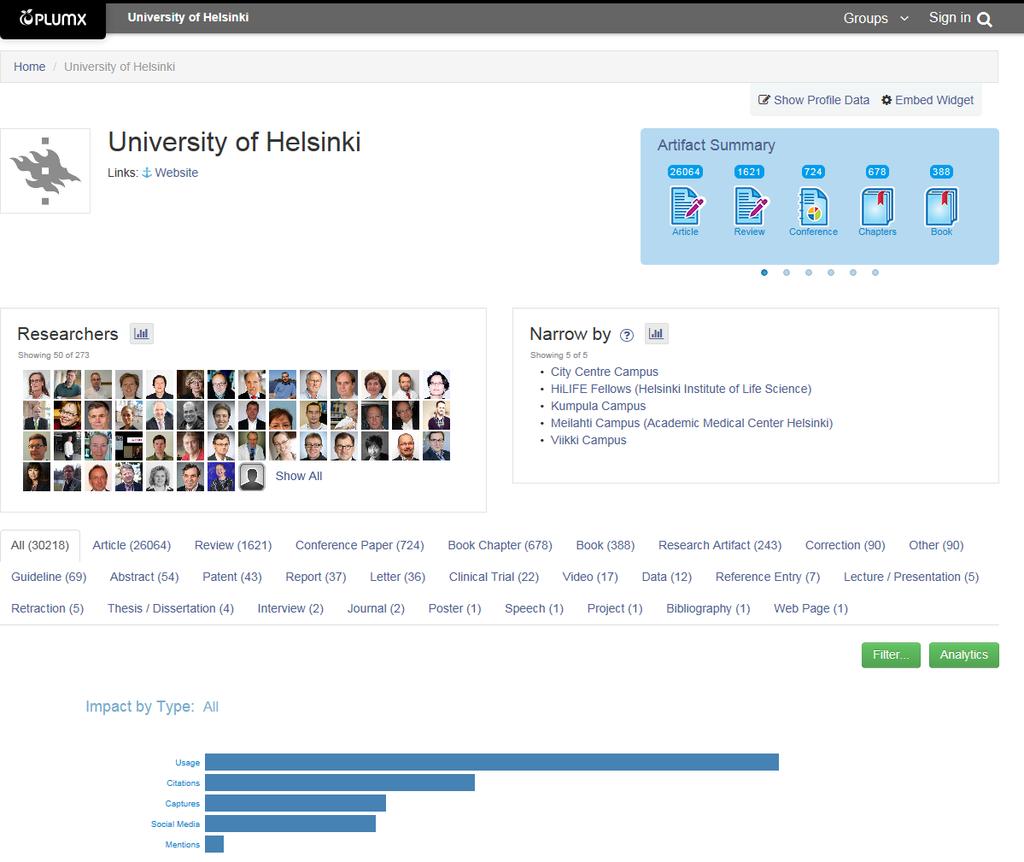
Task: Click the PlumX logo
Action: click(53, 18)
